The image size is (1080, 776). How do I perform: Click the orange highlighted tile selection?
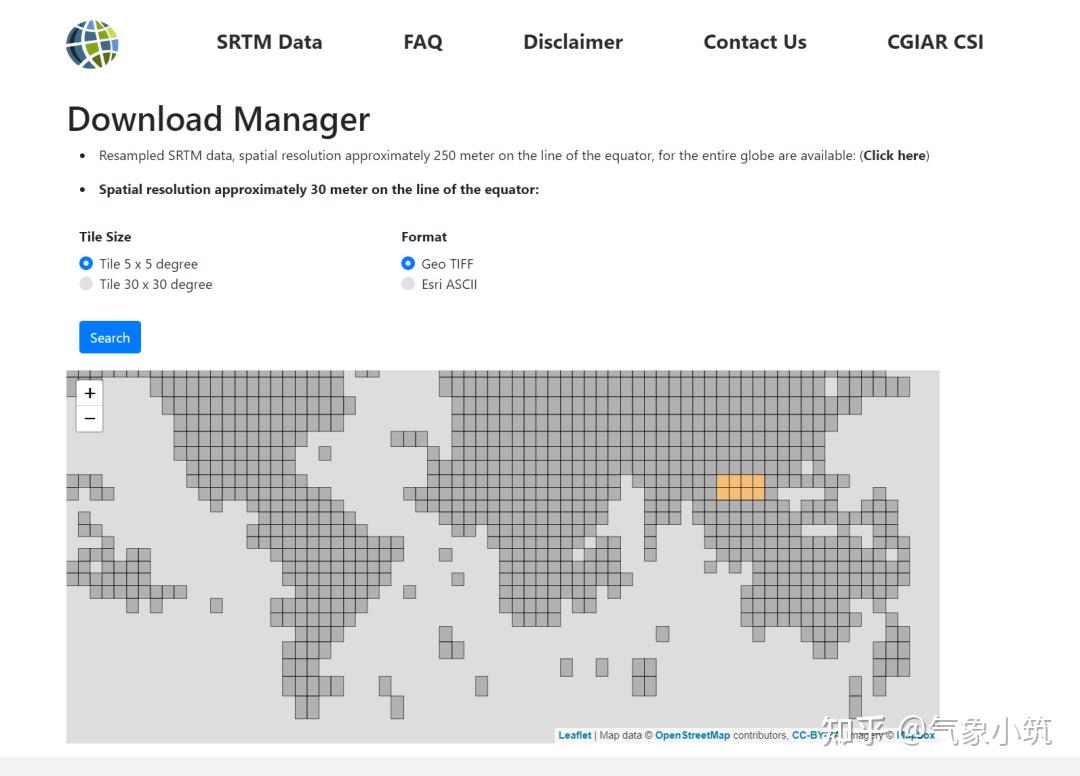741,487
